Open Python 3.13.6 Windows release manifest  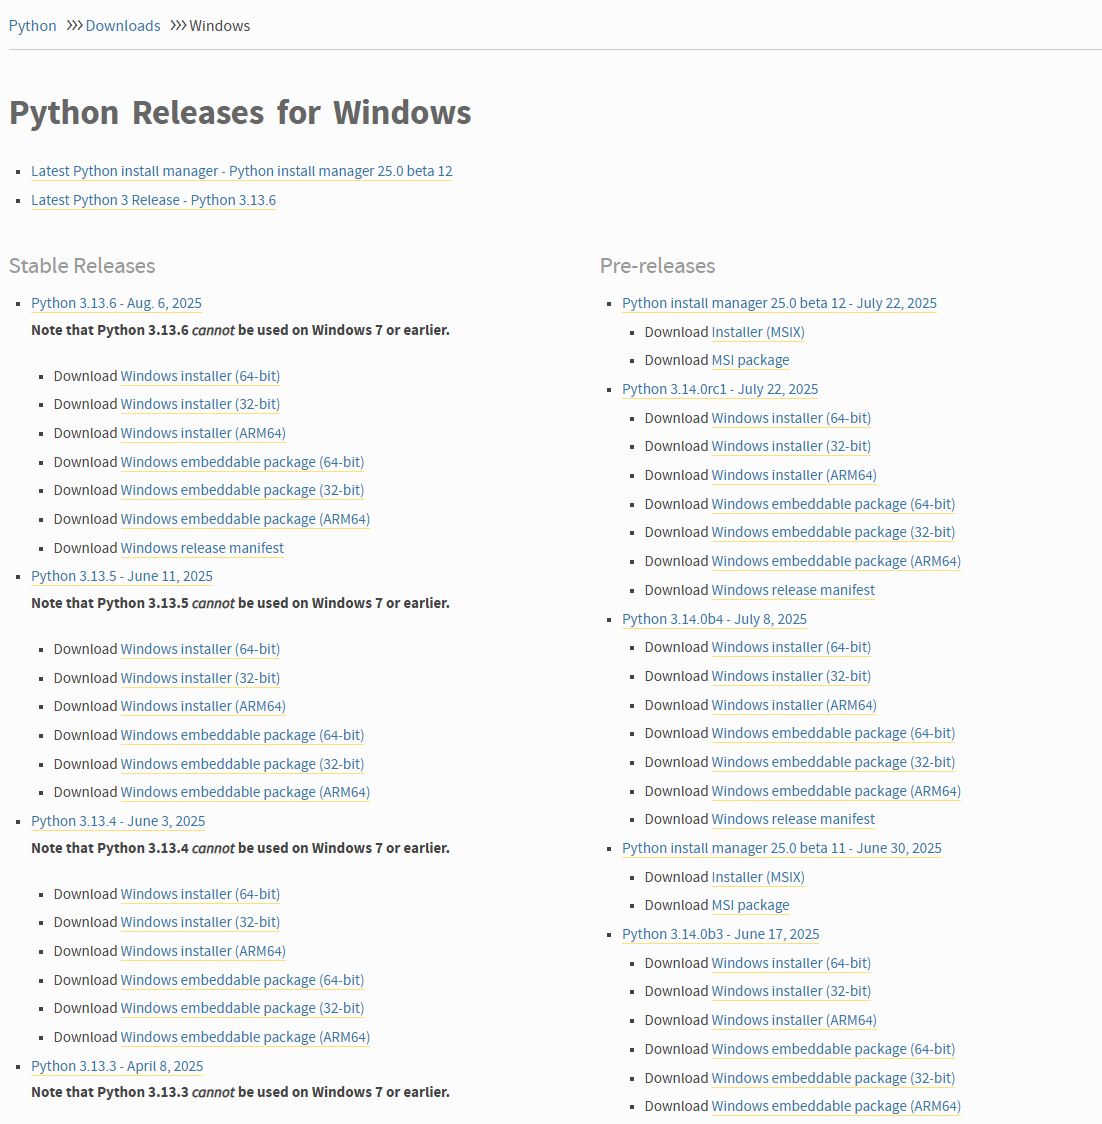[202, 548]
